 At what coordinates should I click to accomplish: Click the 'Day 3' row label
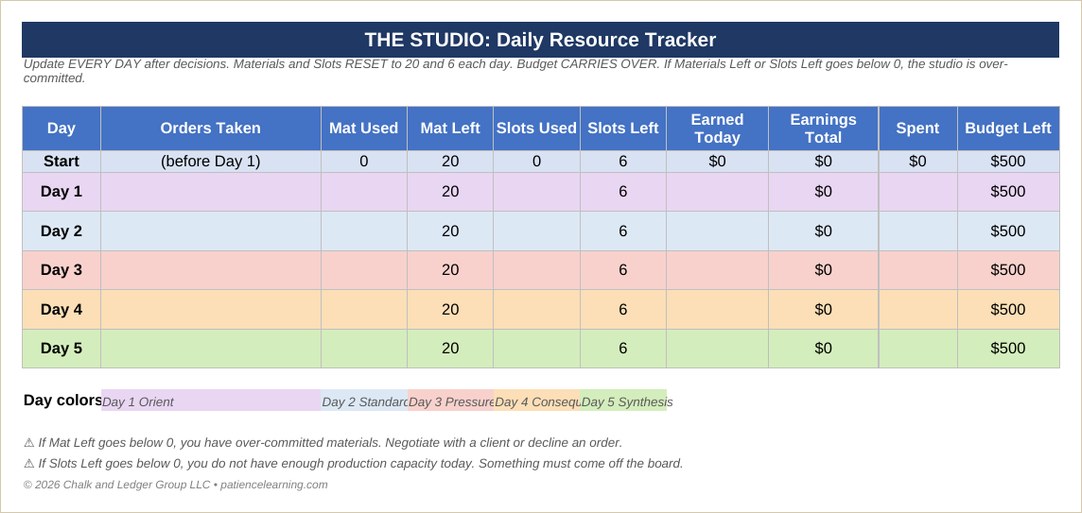pos(61,270)
